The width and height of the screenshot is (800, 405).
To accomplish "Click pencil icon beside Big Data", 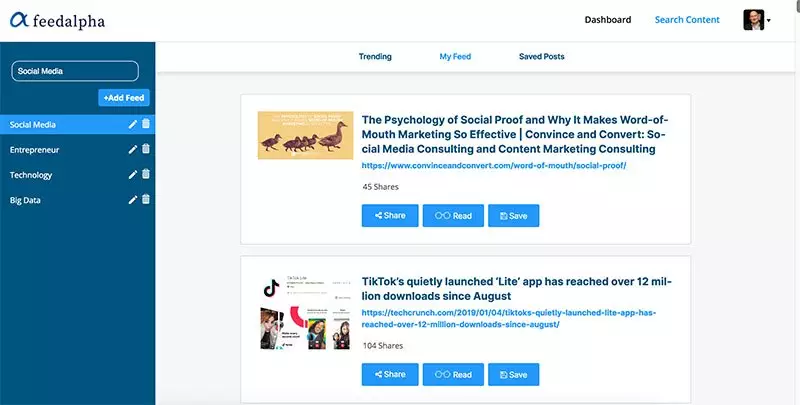I will [x=133, y=200].
